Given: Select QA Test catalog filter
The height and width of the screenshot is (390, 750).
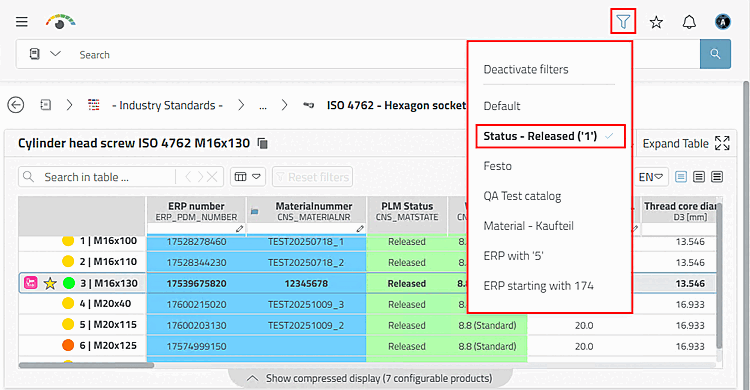Looking at the screenshot, I should pos(522,196).
